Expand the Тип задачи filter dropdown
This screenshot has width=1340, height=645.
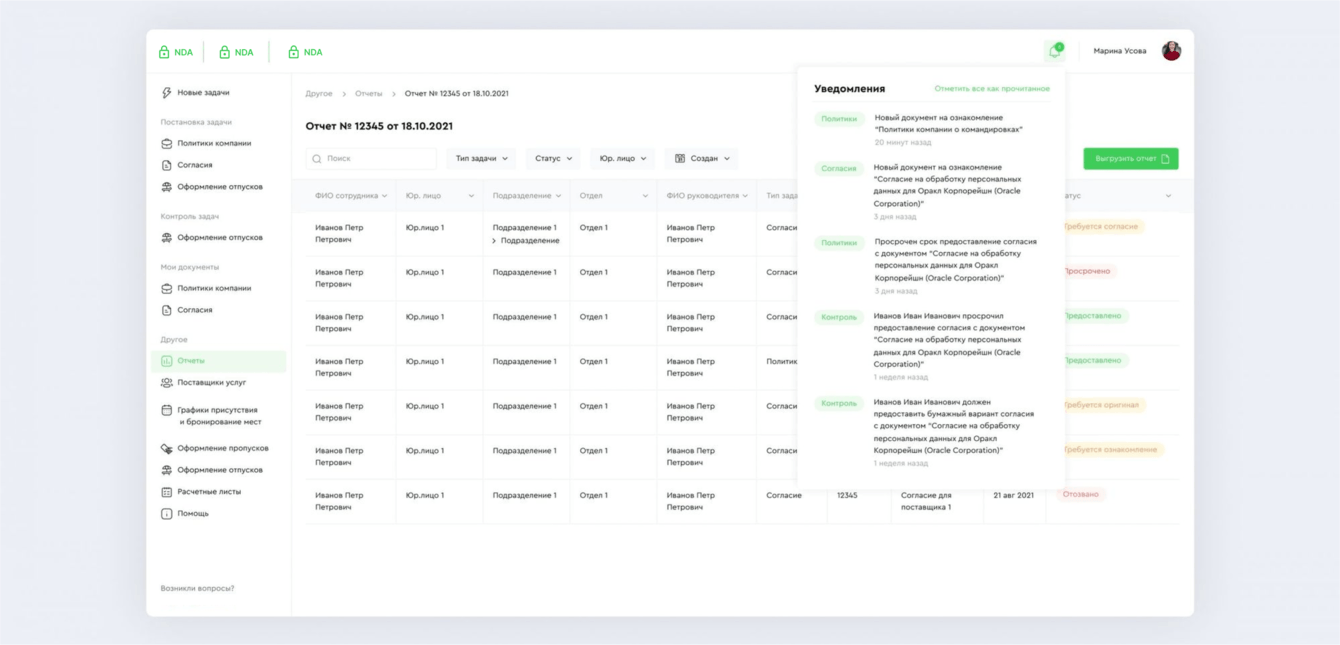481,159
